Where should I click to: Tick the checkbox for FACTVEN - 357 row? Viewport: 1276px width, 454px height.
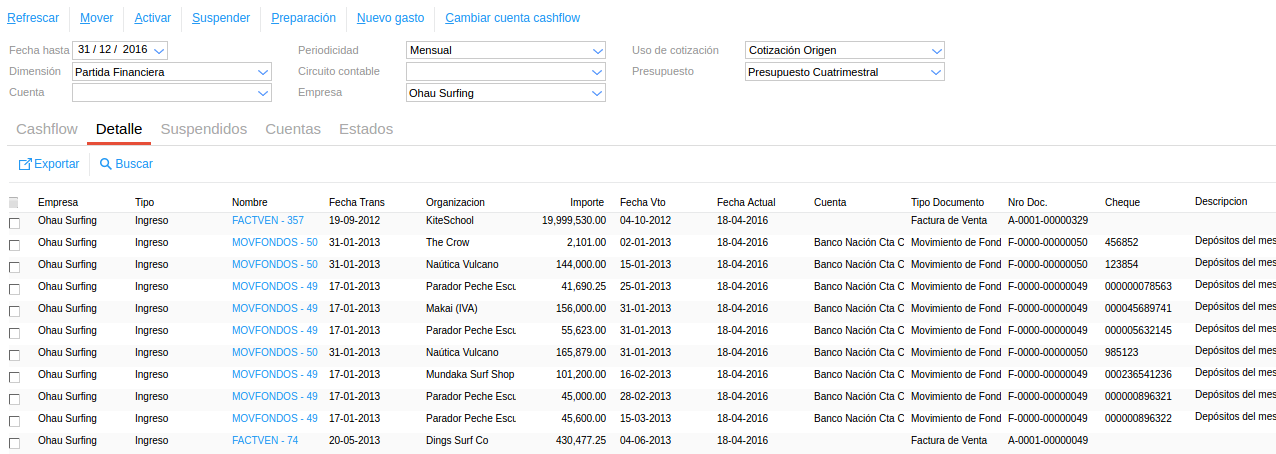coord(14,223)
